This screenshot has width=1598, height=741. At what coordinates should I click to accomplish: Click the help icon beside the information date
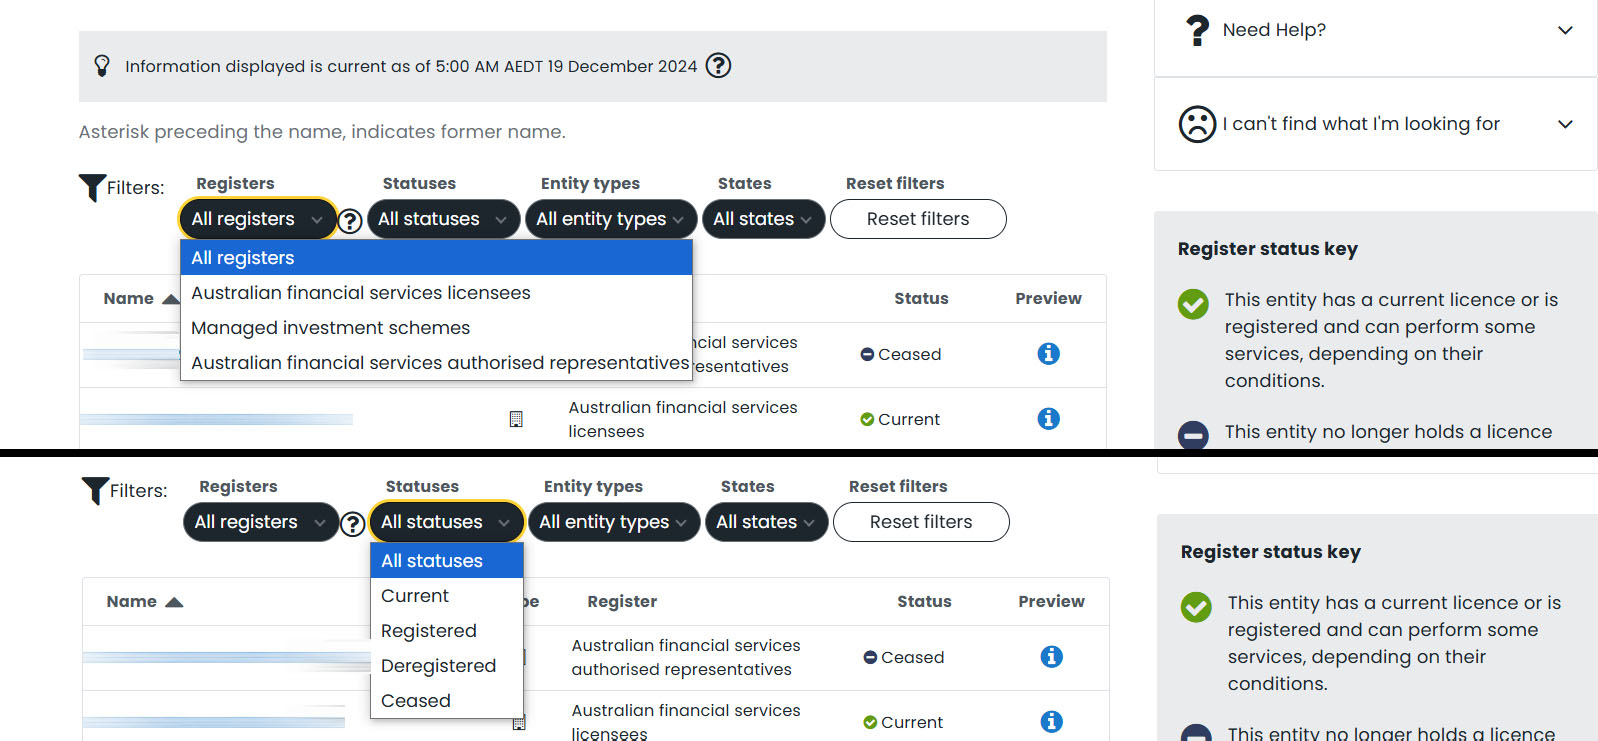(x=718, y=66)
